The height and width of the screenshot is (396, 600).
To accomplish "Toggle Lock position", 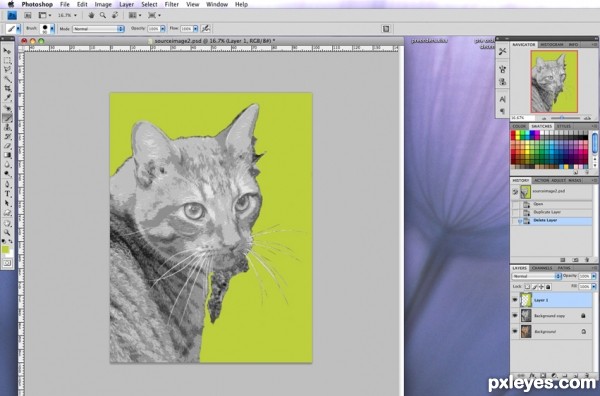I will (x=541, y=287).
